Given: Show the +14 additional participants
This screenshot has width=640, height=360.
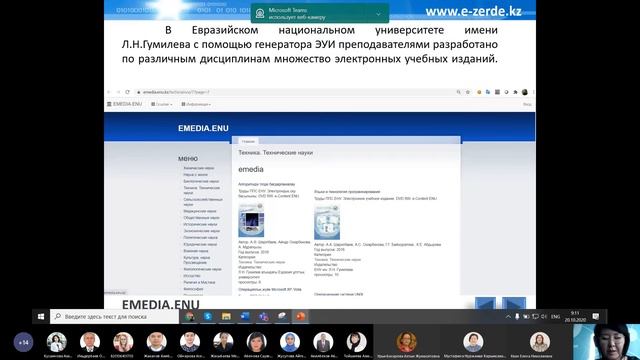Looking at the screenshot, I should (23, 342).
